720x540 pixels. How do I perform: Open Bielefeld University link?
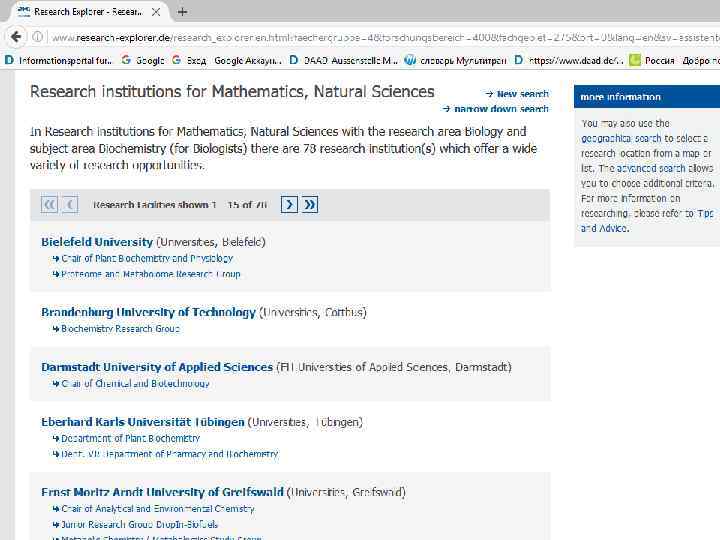coord(97,242)
